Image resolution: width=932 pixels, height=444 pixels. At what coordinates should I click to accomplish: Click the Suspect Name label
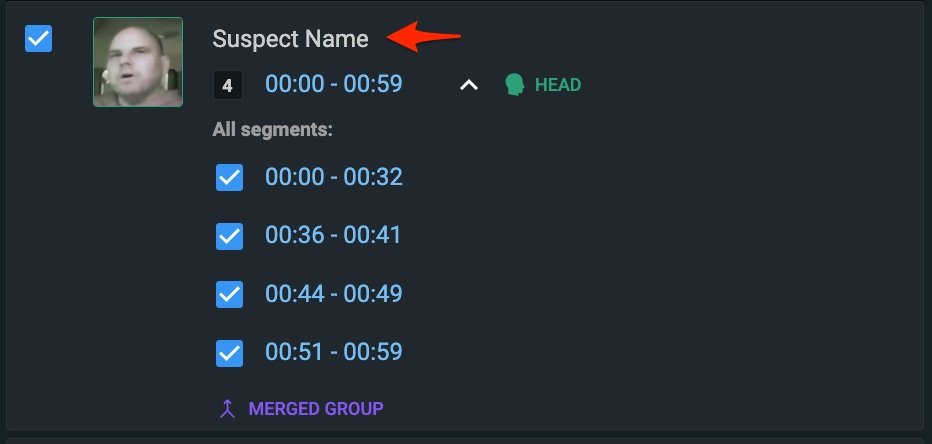point(291,39)
